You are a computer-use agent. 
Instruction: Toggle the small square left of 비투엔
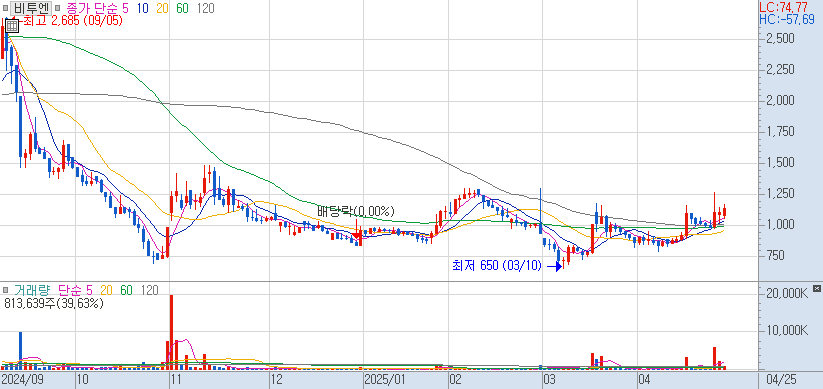click(5, 8)
